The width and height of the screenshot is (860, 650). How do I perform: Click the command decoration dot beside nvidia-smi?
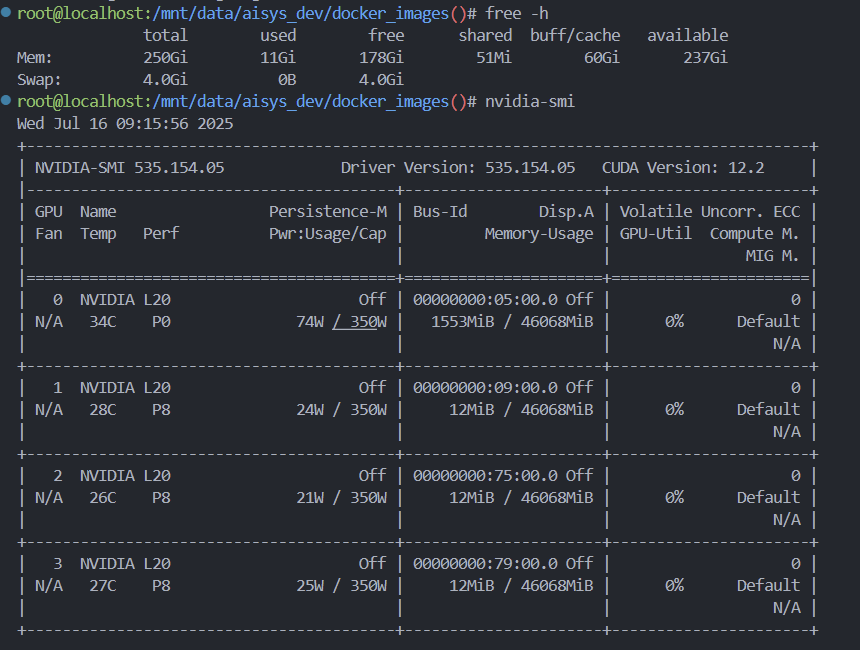click(x=7, y=102)
